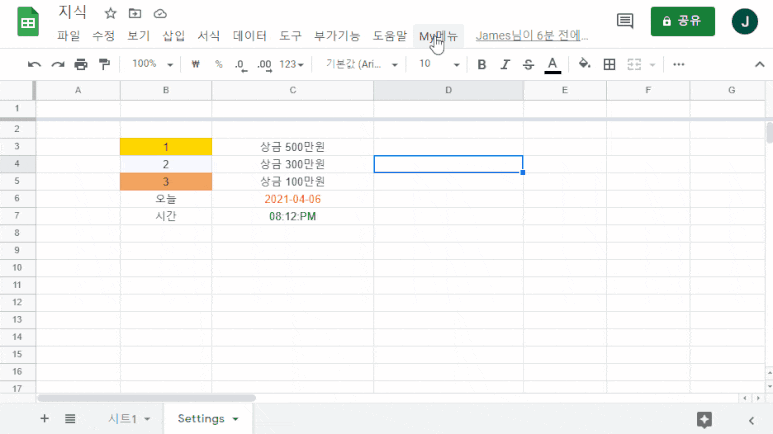Show more toolbar options
This screenshot has height=434, width=773.
tap(678, 65)
